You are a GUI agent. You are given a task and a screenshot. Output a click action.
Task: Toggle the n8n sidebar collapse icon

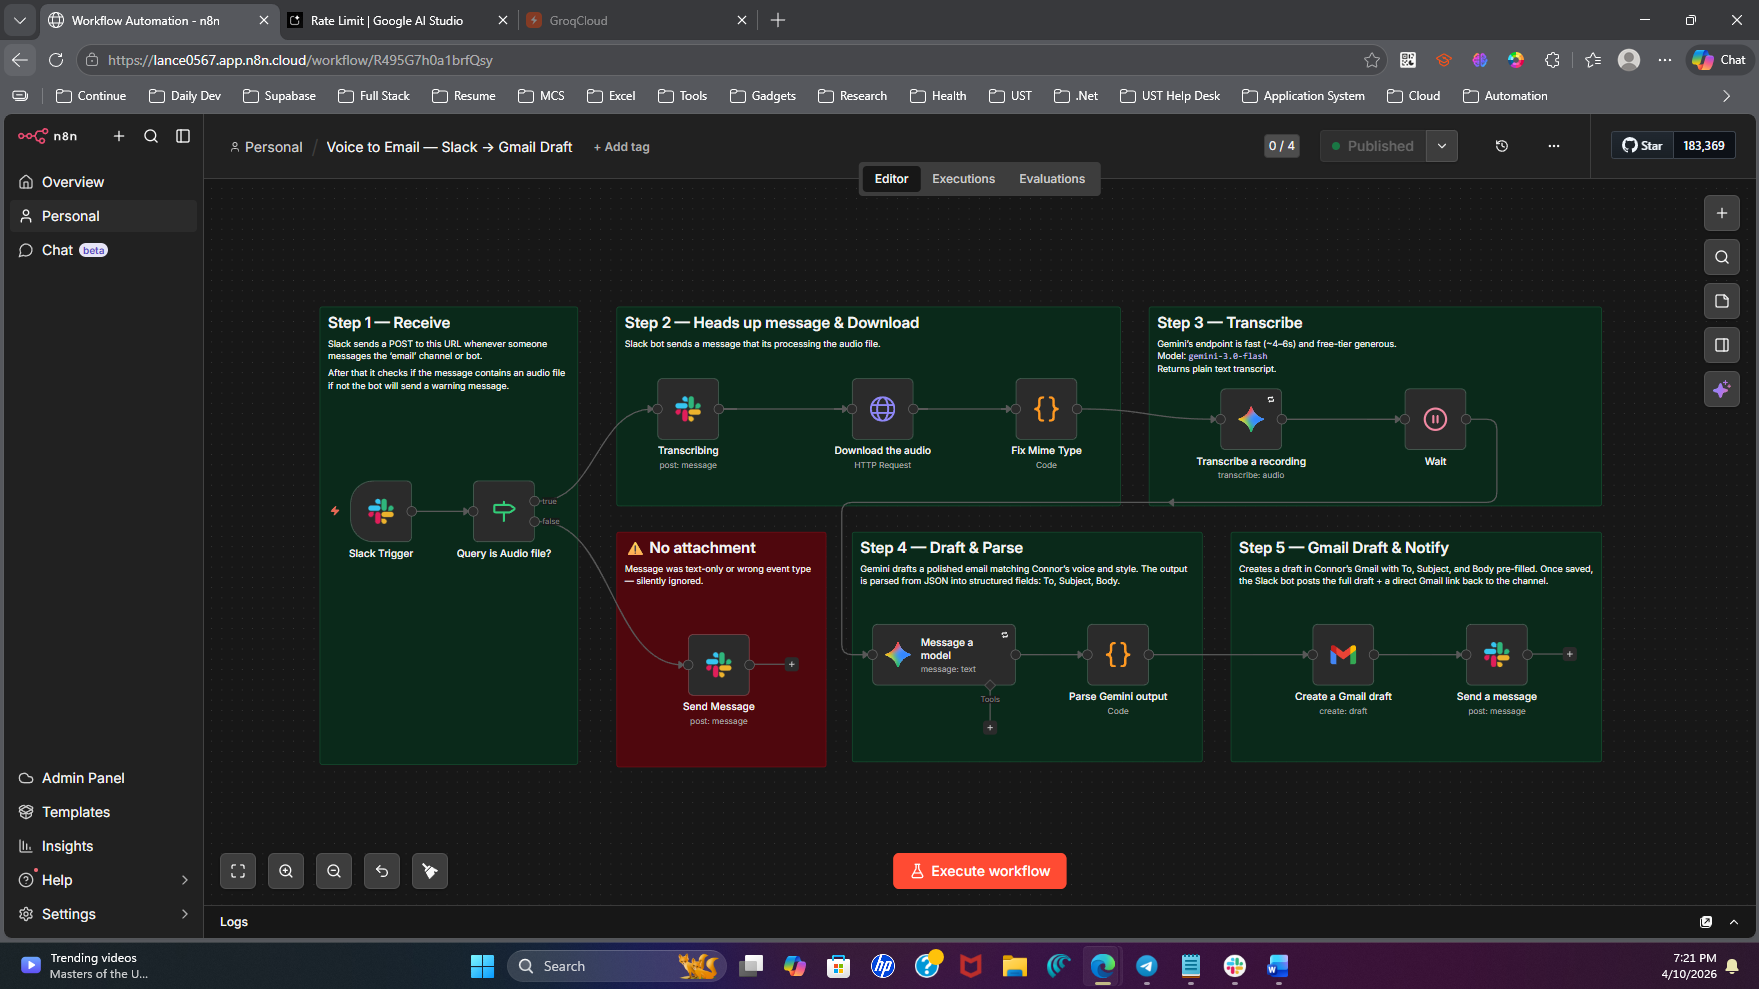[x=183, y=136]
